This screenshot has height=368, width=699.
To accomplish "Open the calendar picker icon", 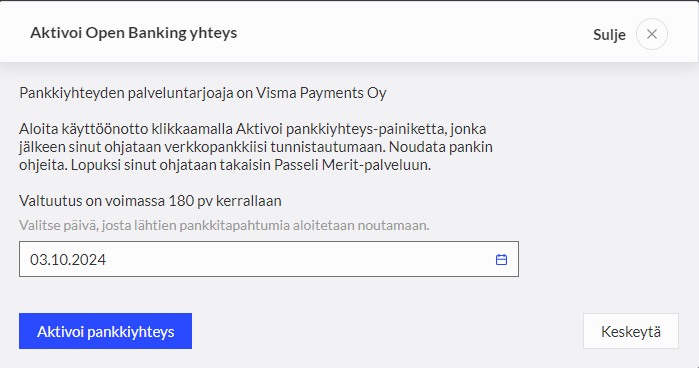I will 501,260.
